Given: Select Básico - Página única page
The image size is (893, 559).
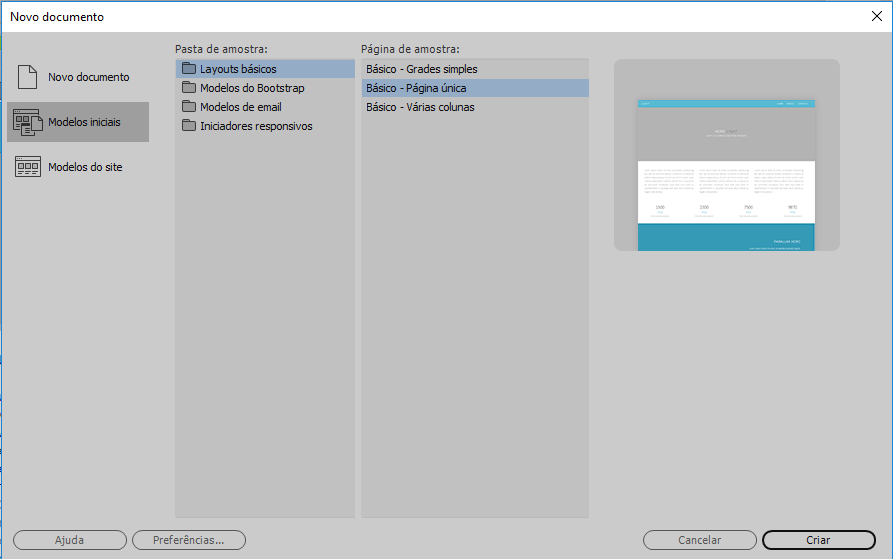Looking at the screenshot, I should [x=475, y=88].
